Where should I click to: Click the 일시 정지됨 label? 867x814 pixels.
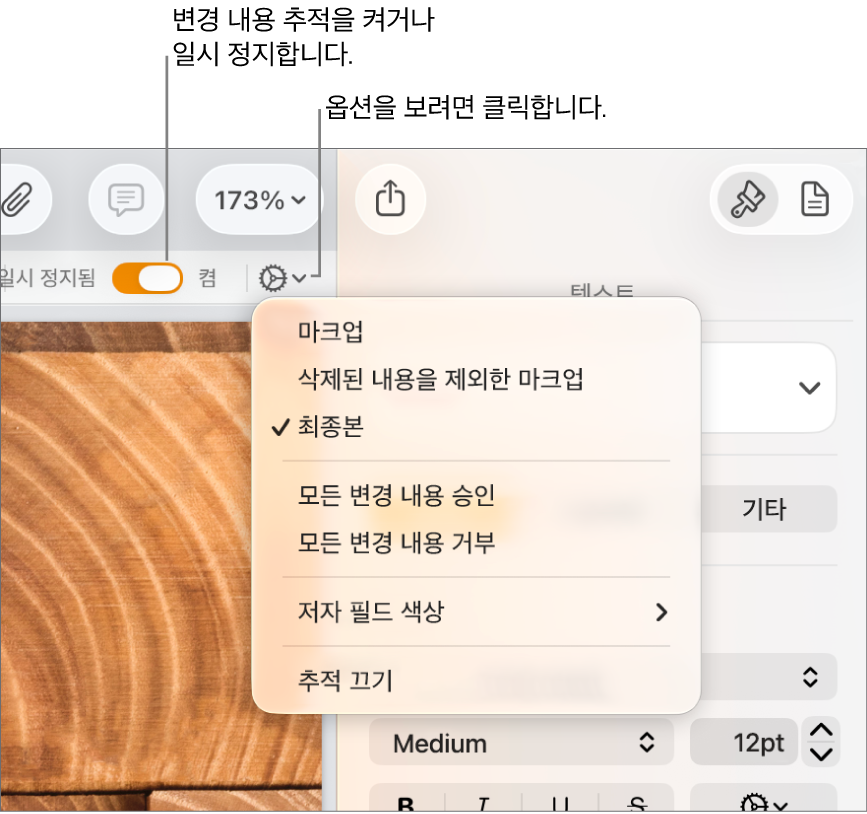click(x=48, y=278)
